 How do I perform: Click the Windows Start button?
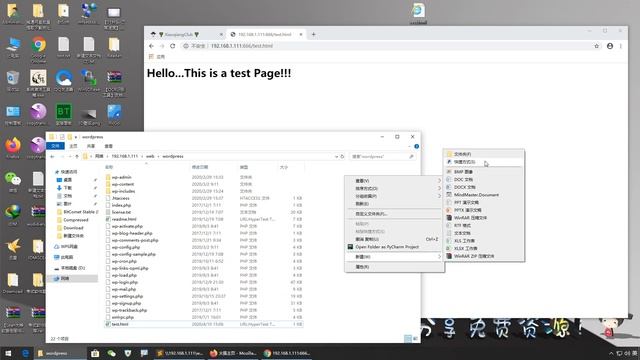click(x=8, y=353)
